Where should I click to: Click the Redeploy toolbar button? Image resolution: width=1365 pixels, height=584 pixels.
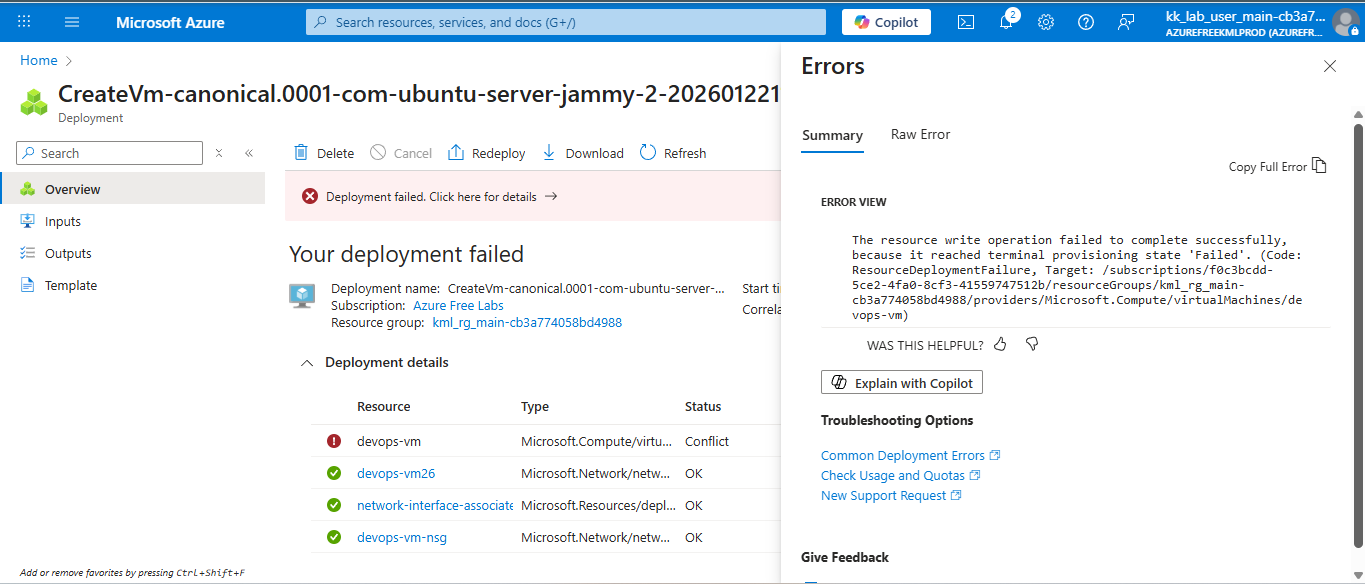[x=486, y=153]
